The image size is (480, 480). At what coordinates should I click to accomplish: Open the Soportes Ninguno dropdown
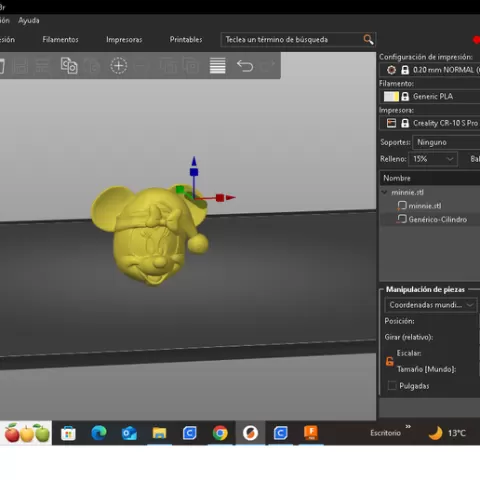(446, 142)
